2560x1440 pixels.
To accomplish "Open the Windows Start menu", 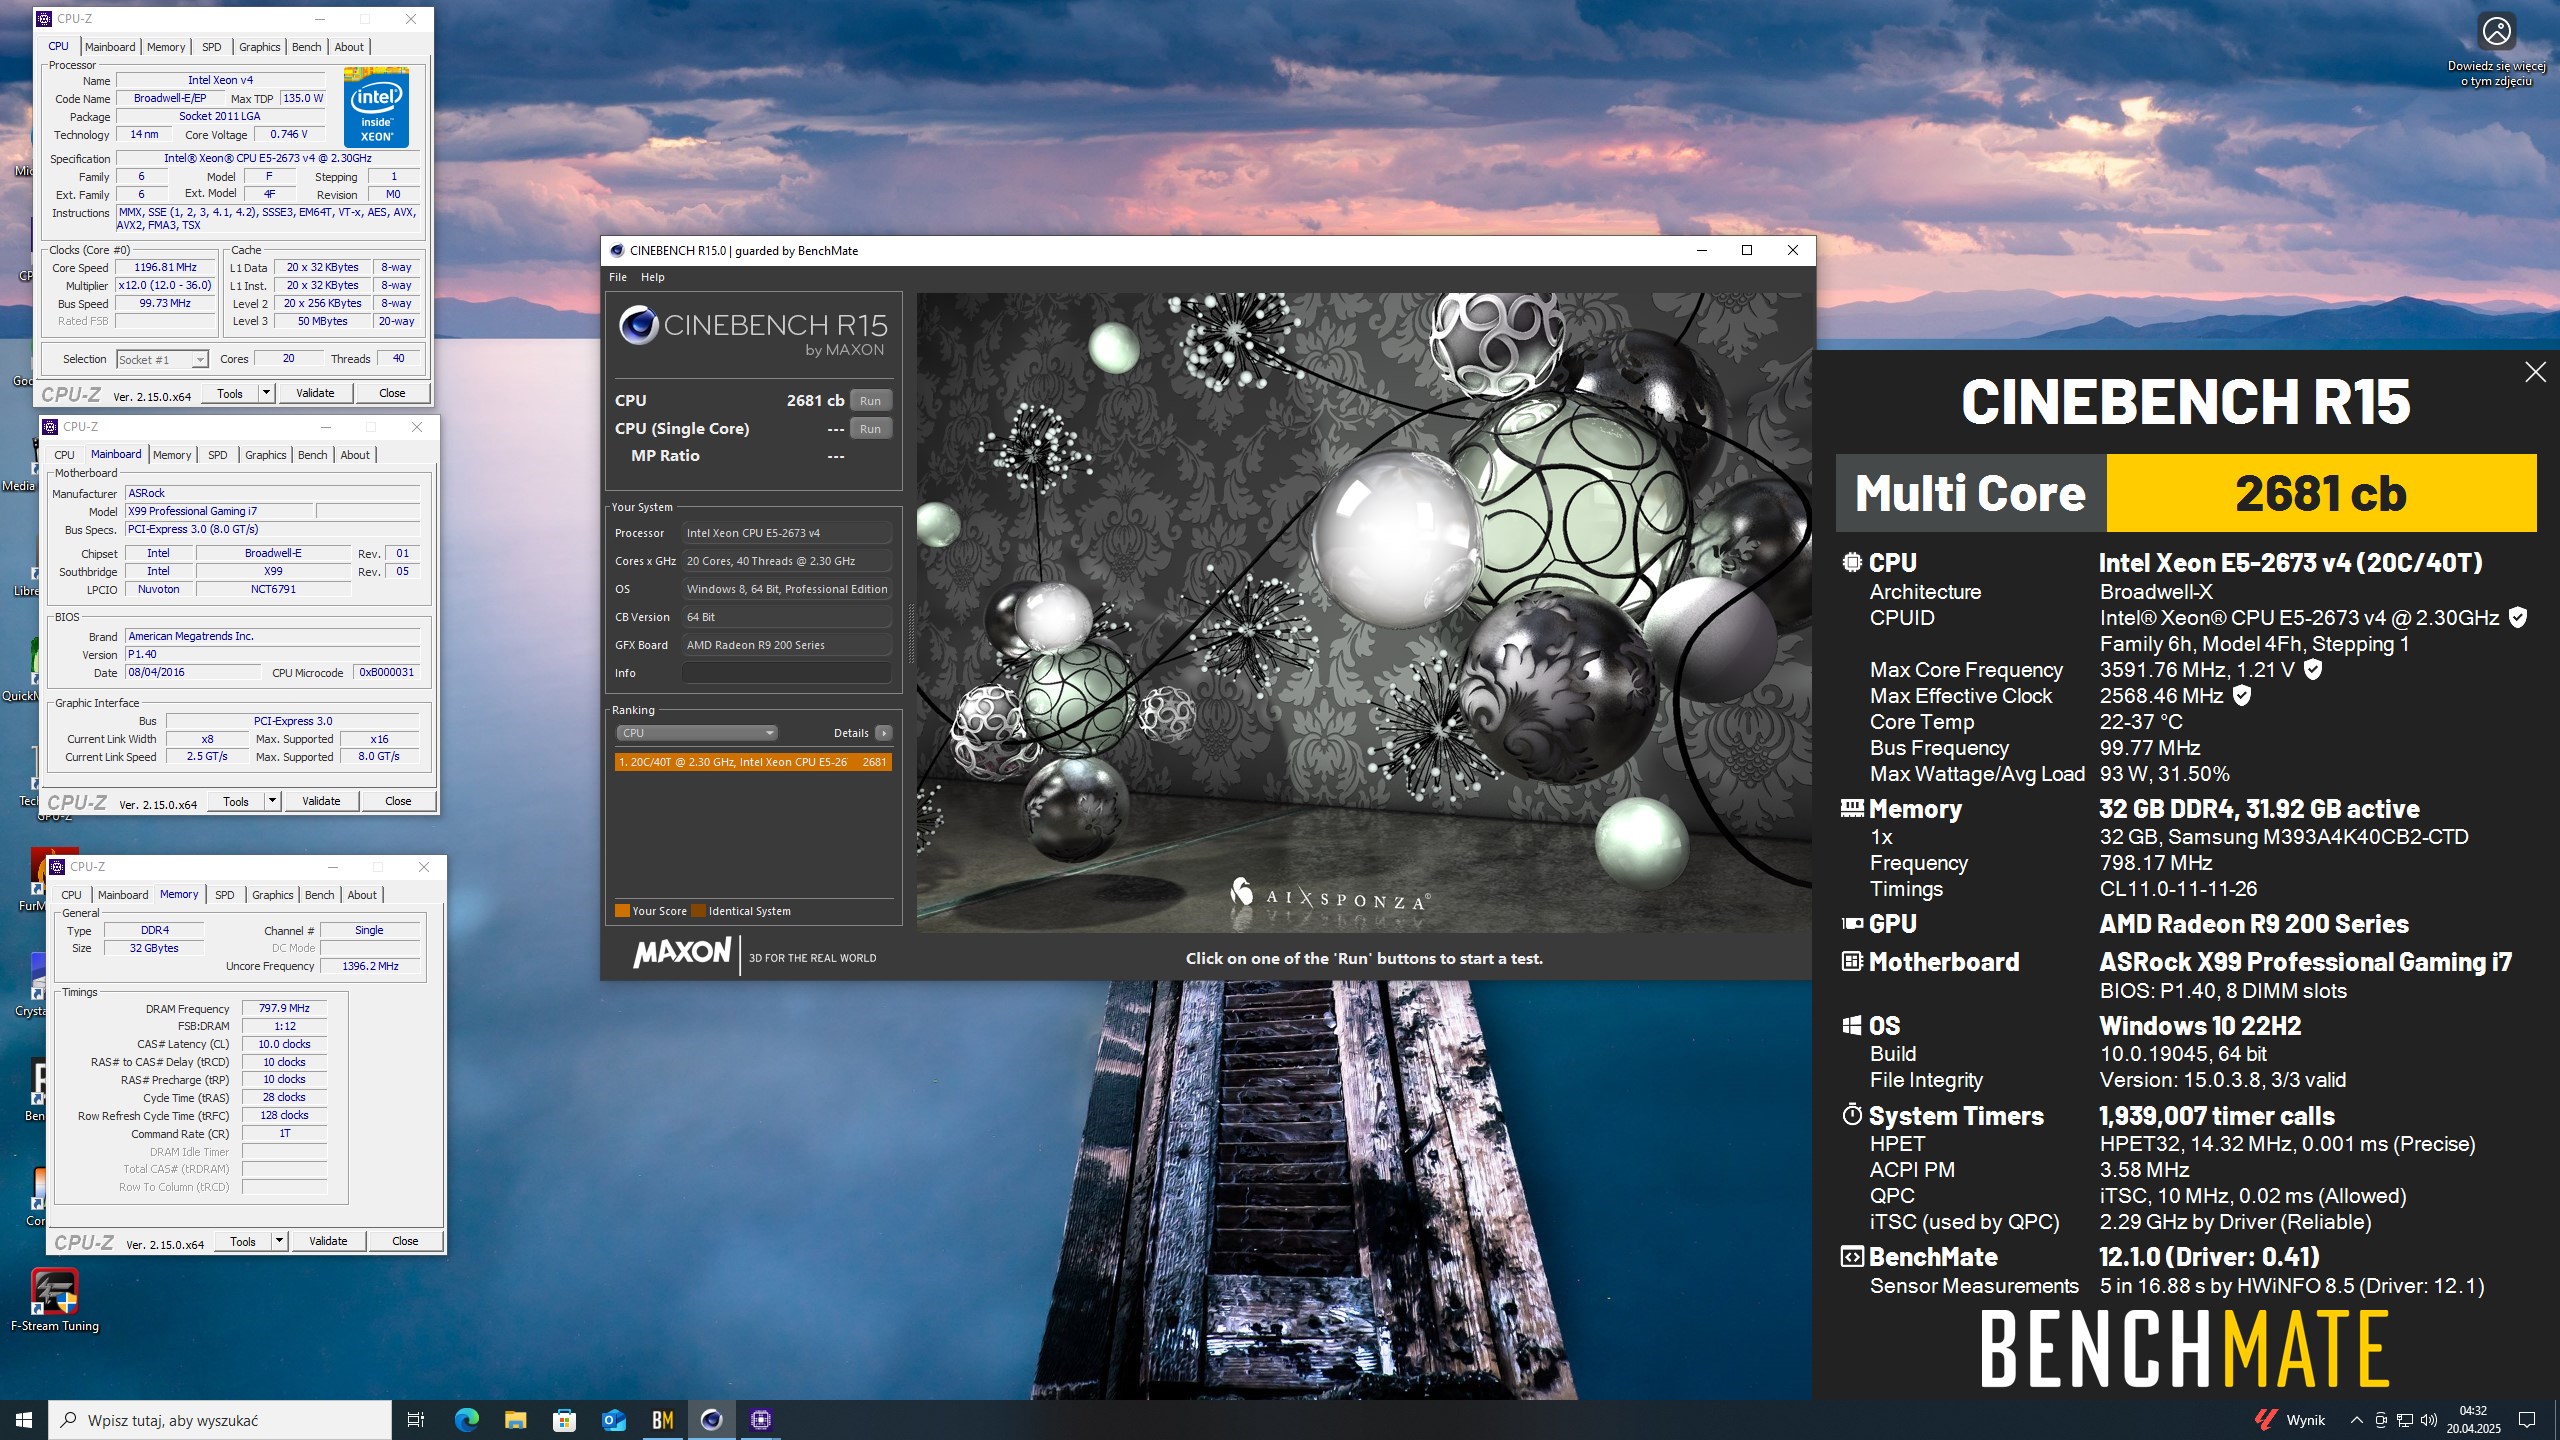I will point(24,1420).
